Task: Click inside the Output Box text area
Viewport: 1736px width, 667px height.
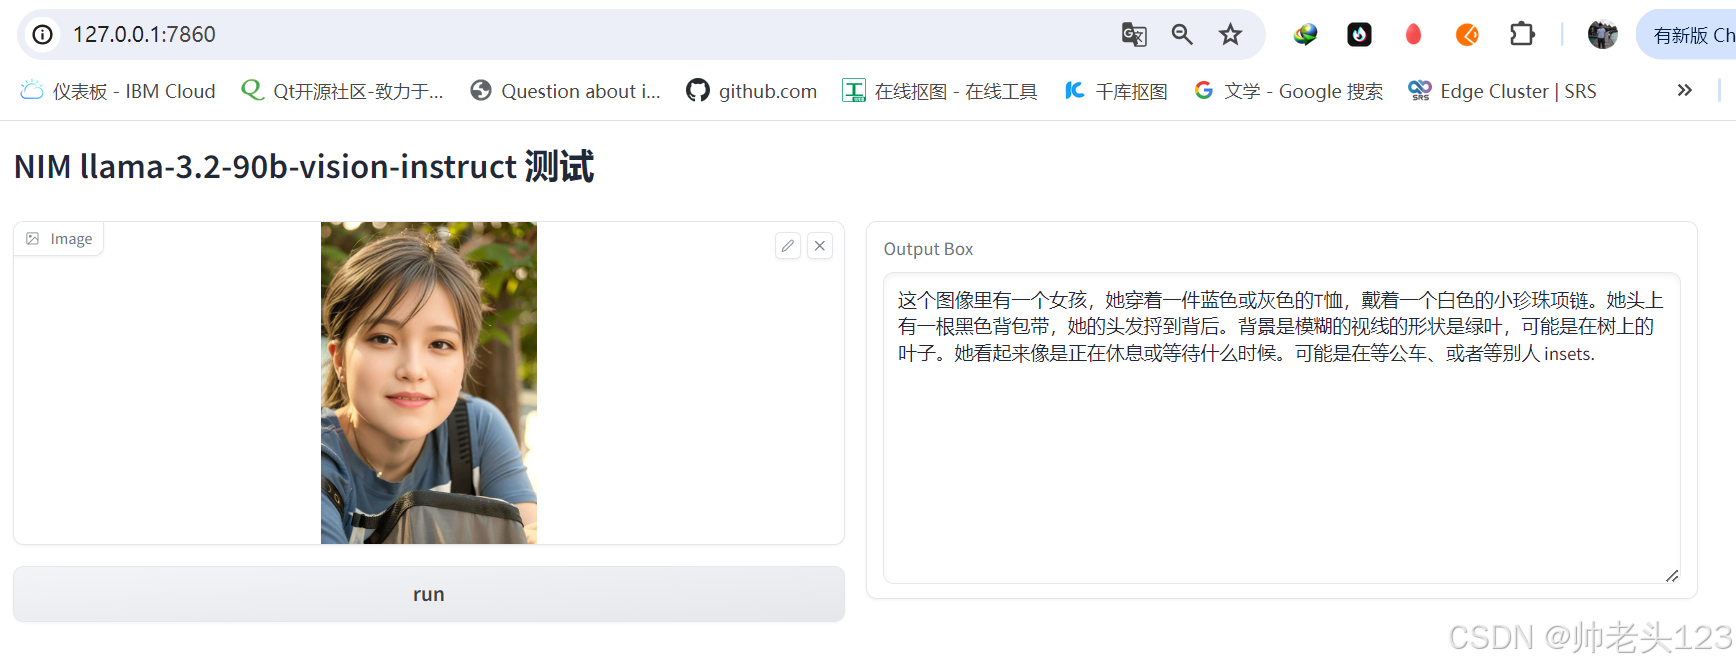Action: pyautogui.click(x=1282, y=428)
